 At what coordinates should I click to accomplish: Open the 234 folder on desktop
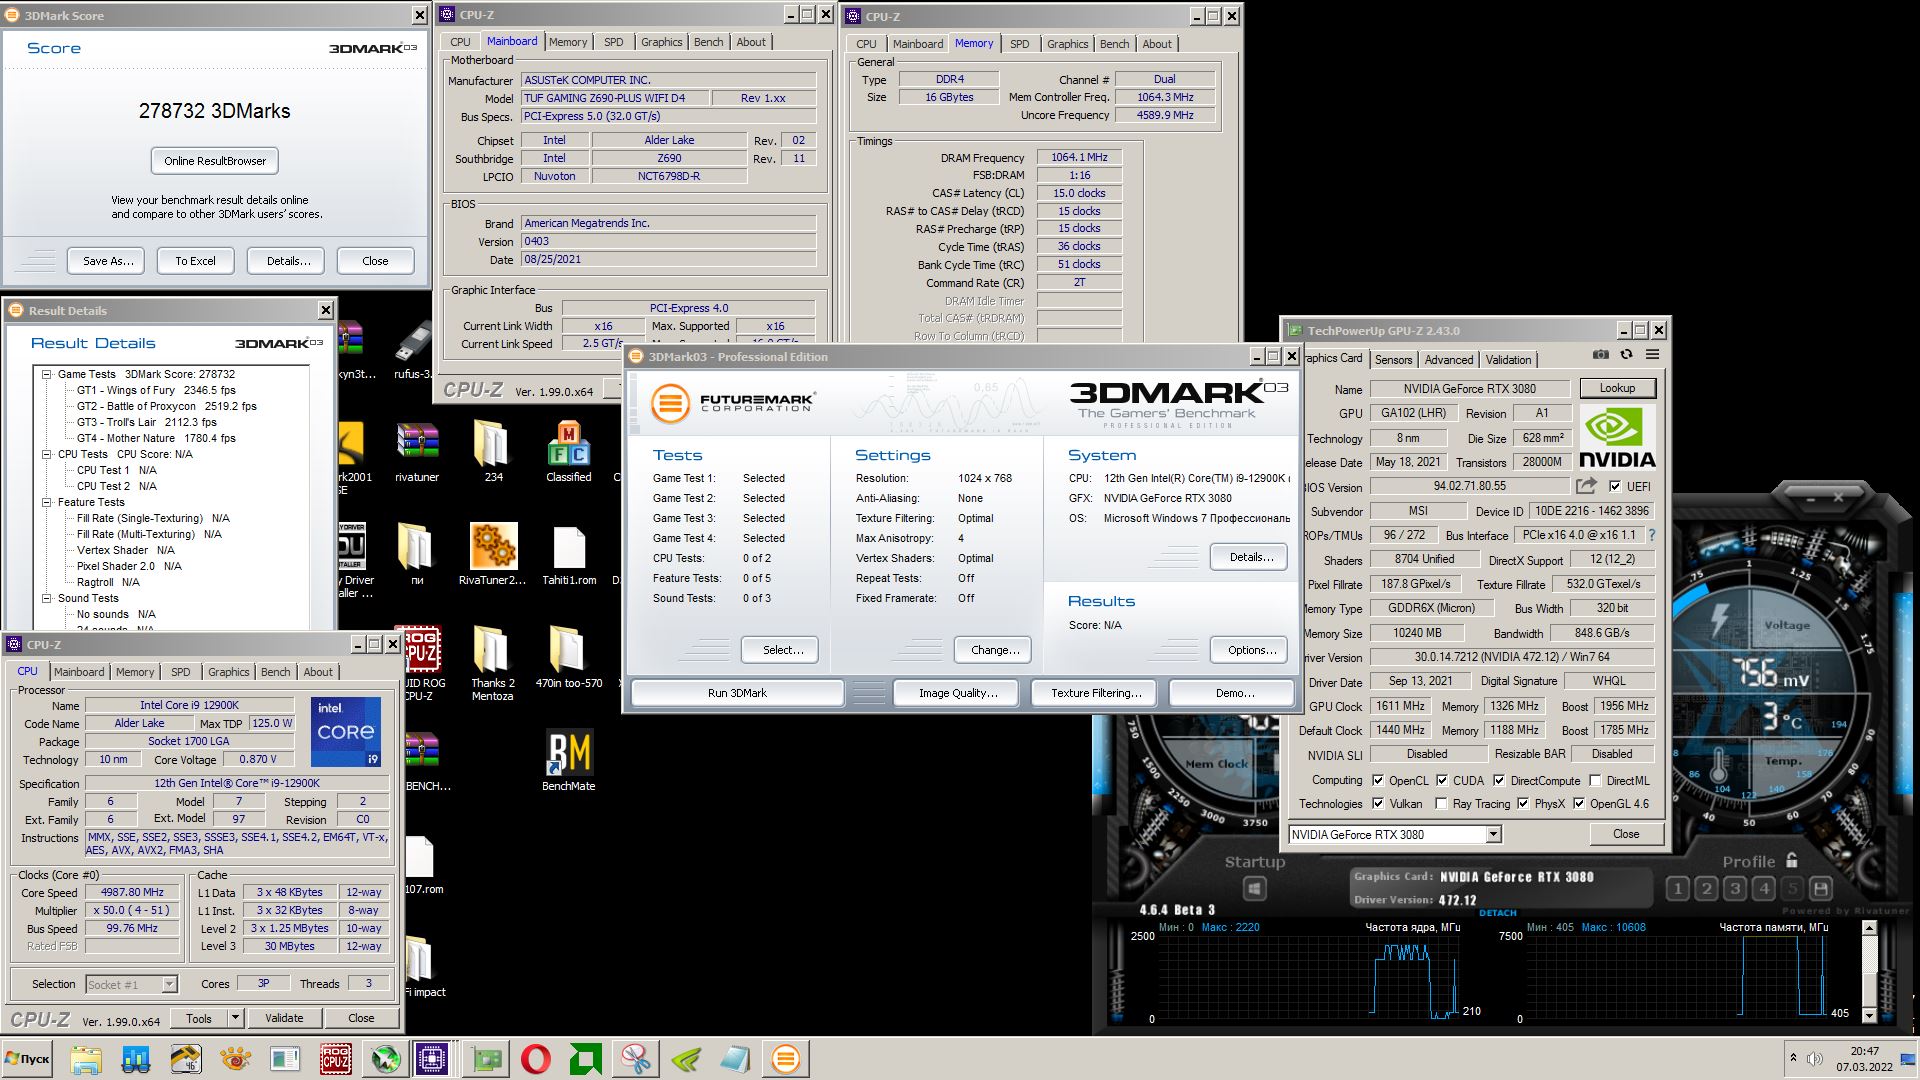click(493, 451)
